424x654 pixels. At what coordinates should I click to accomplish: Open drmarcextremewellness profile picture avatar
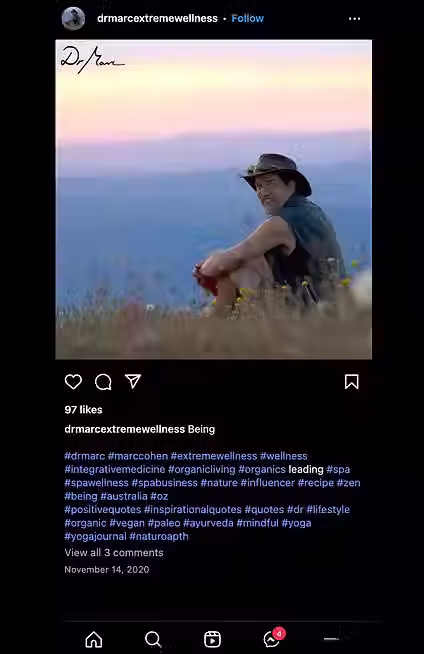[x=73, y=18]
